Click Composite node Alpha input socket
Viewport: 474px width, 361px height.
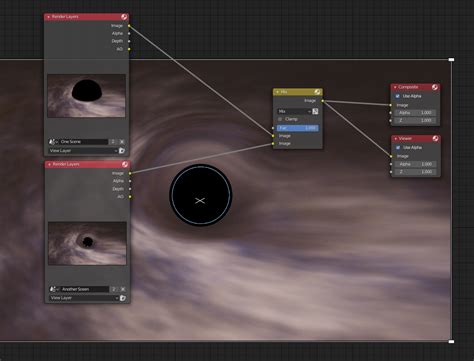(391, 113)
